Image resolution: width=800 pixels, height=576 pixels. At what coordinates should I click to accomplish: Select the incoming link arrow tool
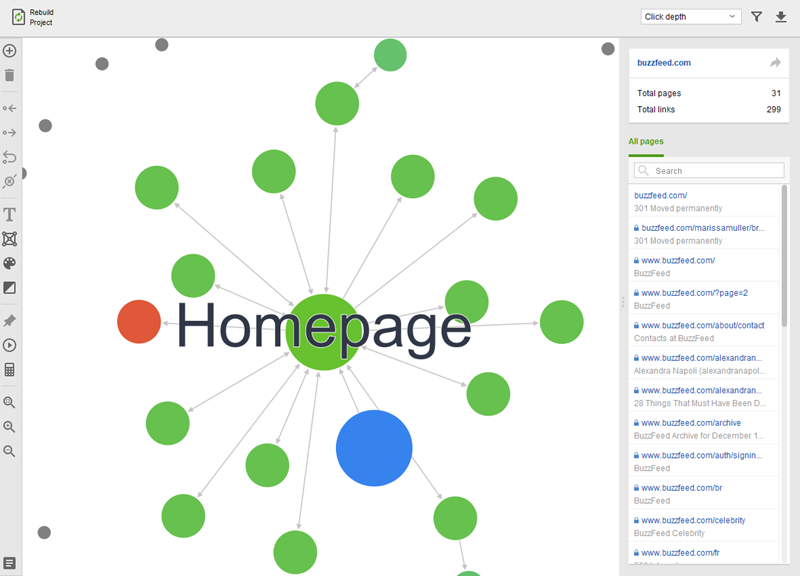10,108
